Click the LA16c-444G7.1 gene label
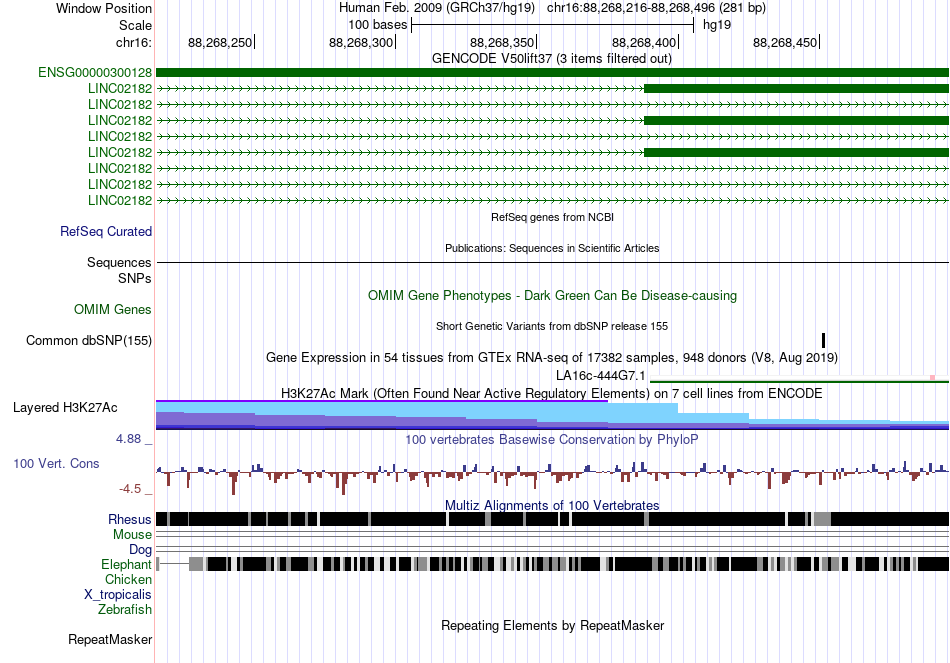 (600, 376)
